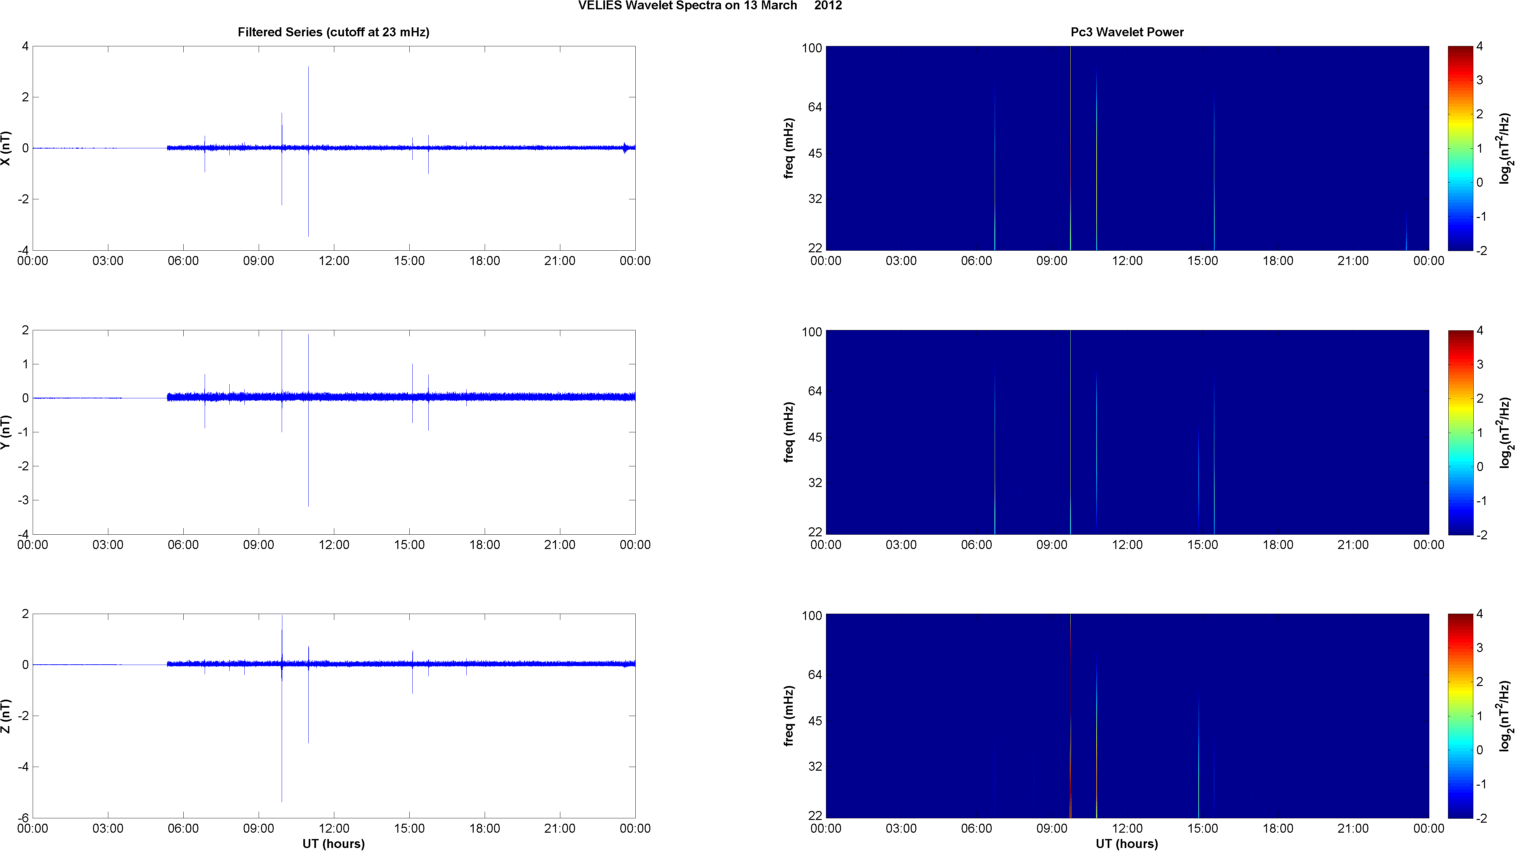This screenshot has height=851, width=1515.
Task: Click the 'X (nT)' axis label
Action: 7,148
